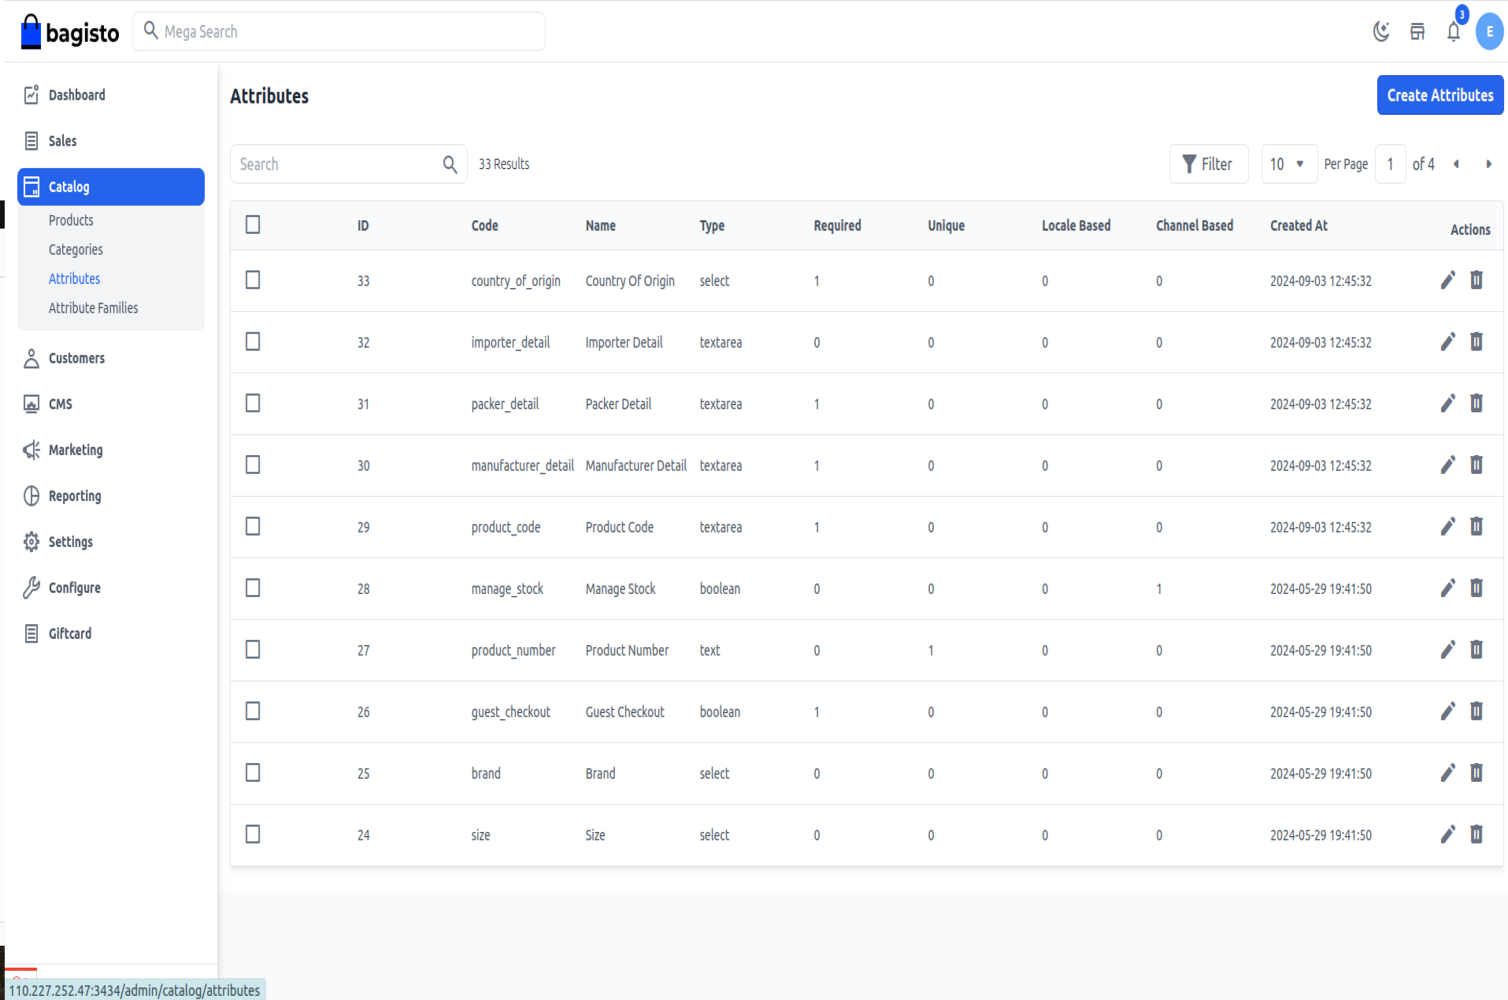Open Attribute Families in the sidebar
This screenshot has height=1000, width=1508.
pos(93,308)
